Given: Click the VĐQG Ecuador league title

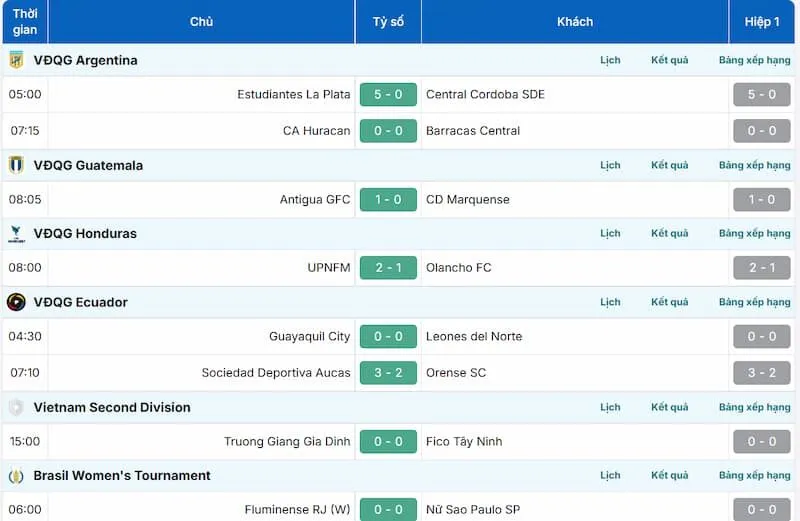Looking at the screenshot, I should 81,302.
